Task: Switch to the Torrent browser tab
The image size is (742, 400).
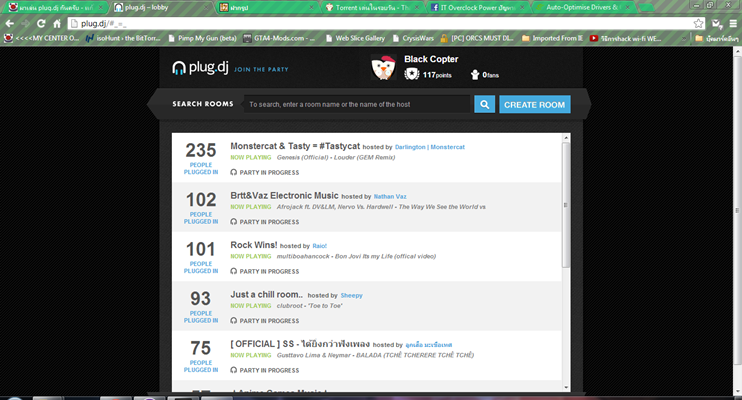Action: [372, 8]
